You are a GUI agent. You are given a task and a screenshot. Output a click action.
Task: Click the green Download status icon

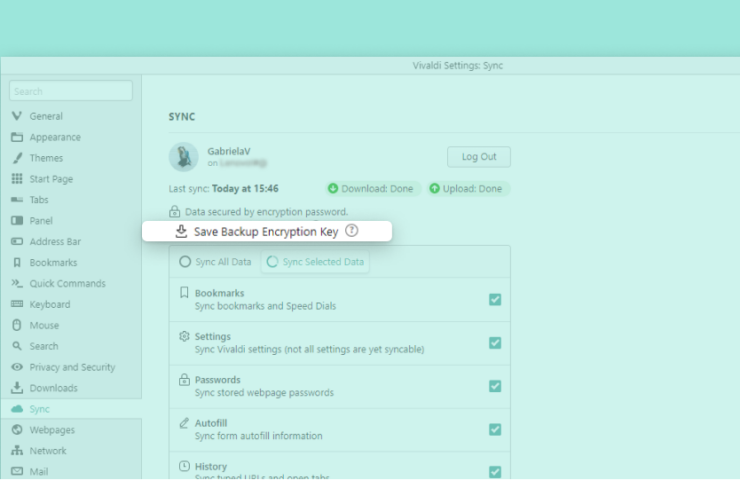[x=333, y=188]
